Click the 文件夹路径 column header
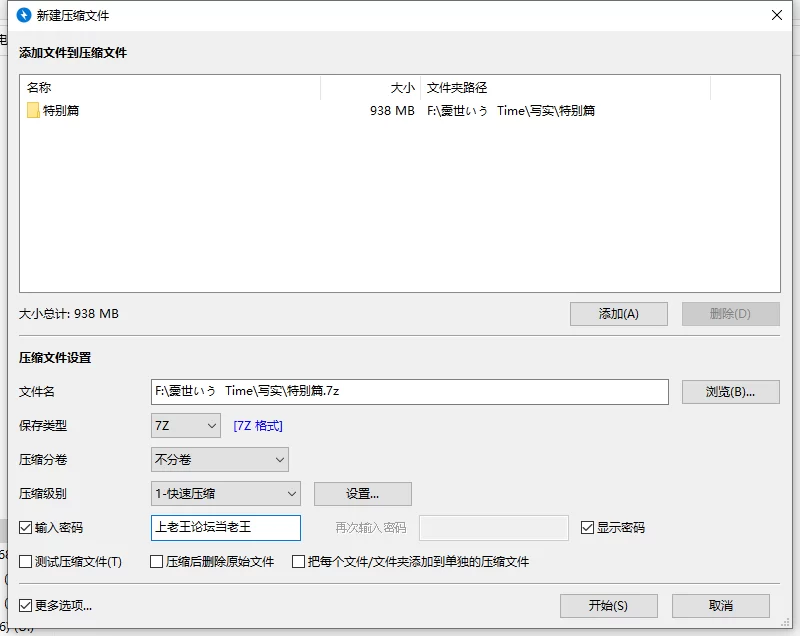Image resolution: width=800 pixels, height=636 pixels. click(565, 88)
